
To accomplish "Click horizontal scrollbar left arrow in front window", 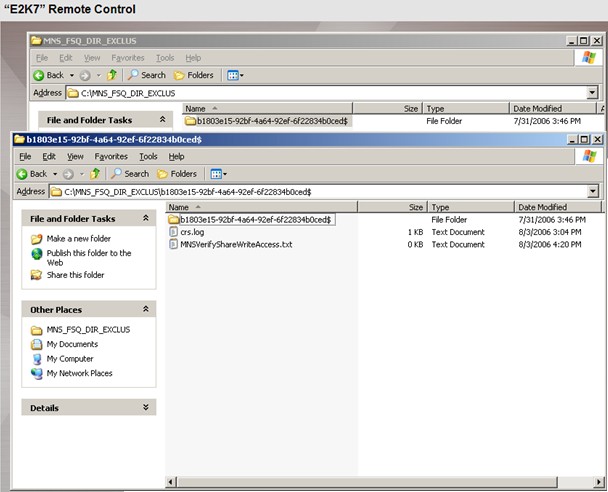I will [x=171, y=482].
